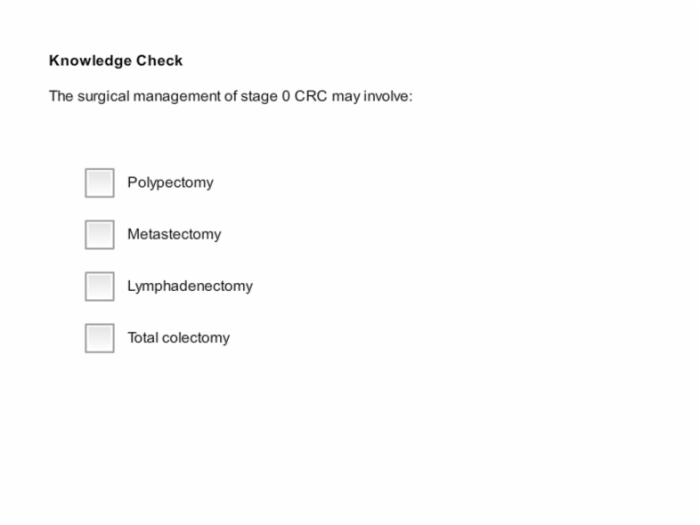Image resolution: width=700 pixels, height=525 pixels.
Task: Click the word of in the question
Action: pos(231,96)
